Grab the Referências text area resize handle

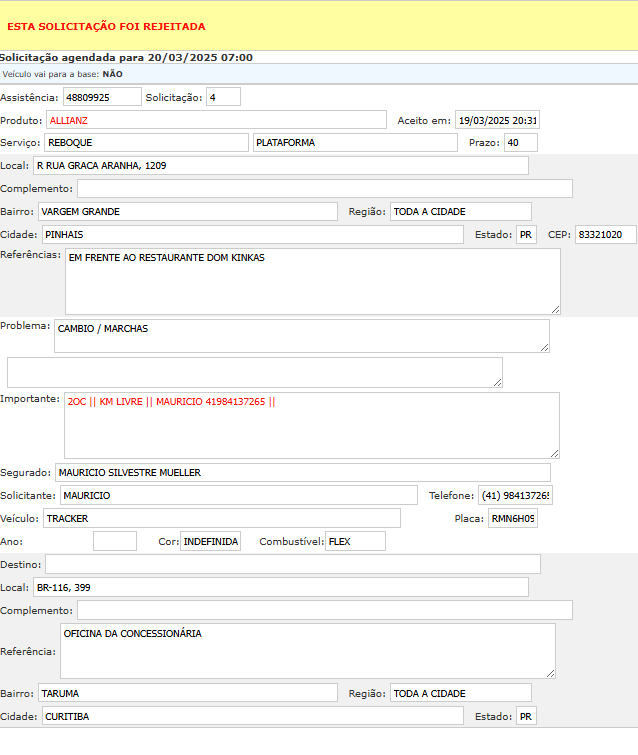tap(554, 308)
